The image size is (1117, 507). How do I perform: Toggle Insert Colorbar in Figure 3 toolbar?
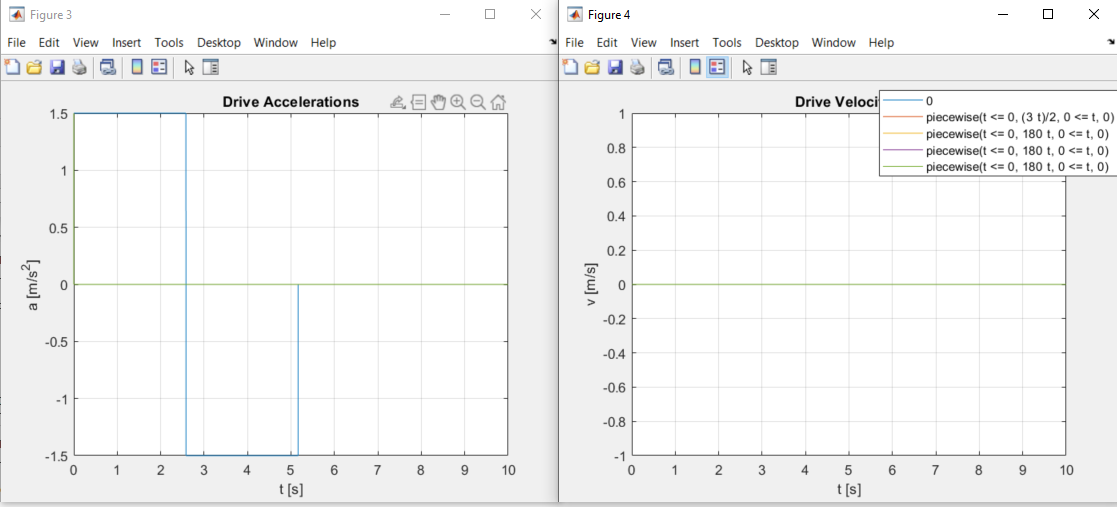pyautogui.click(x=137, y=68)
